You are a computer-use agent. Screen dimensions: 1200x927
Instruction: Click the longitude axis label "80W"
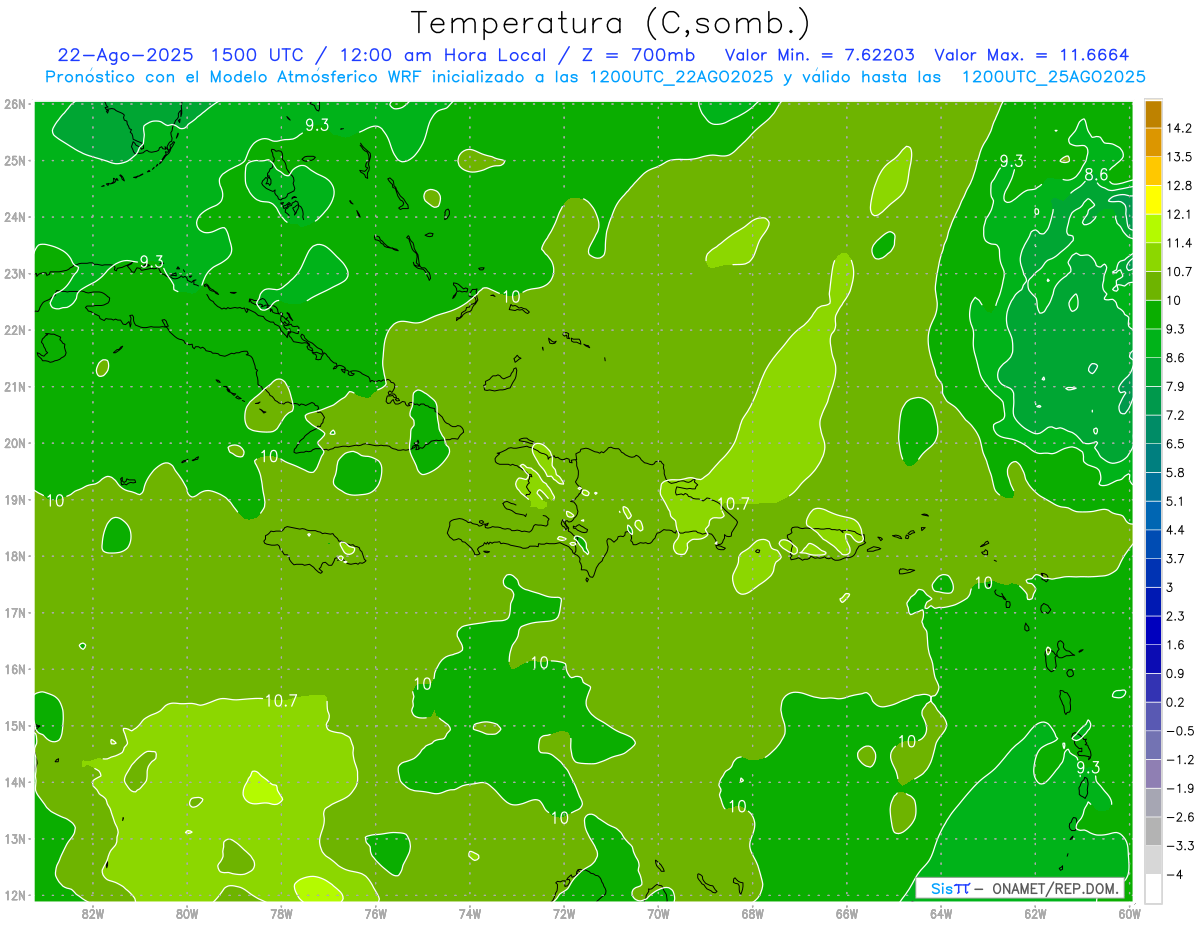tap(187, 913)
